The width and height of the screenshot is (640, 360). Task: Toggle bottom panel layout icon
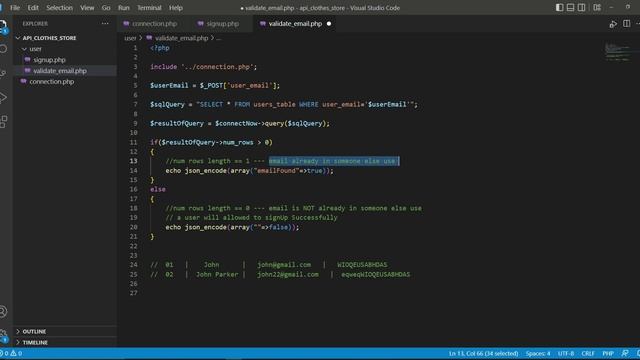(571, 7)
